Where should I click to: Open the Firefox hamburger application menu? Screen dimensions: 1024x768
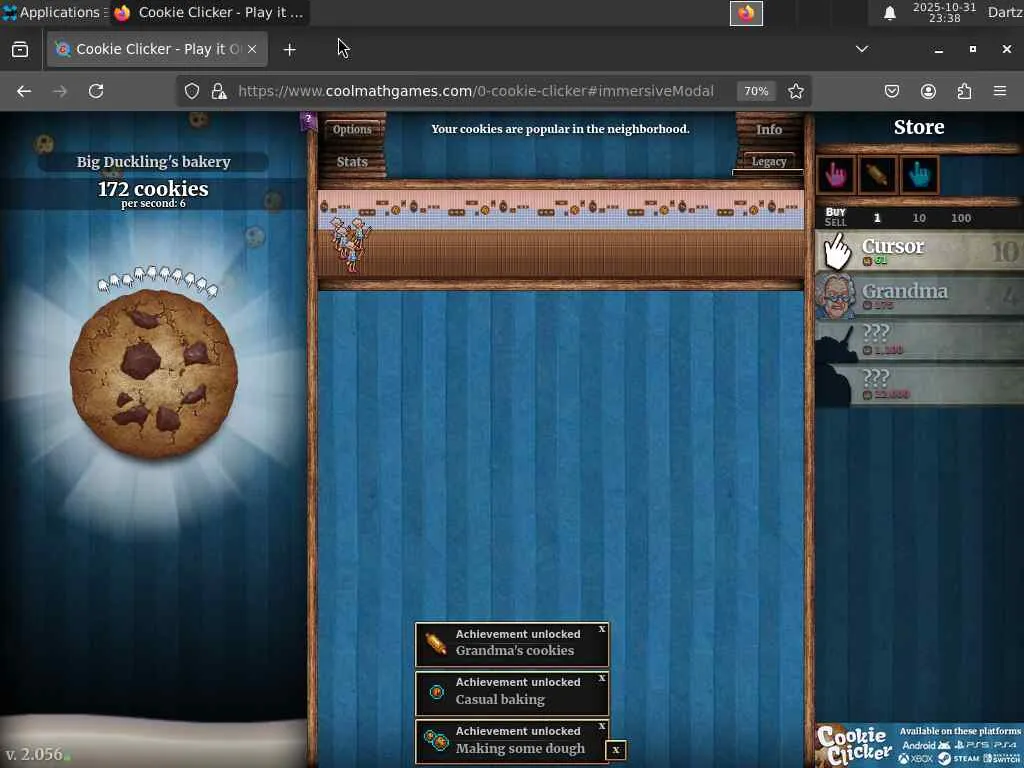(x=1000, y=91)
